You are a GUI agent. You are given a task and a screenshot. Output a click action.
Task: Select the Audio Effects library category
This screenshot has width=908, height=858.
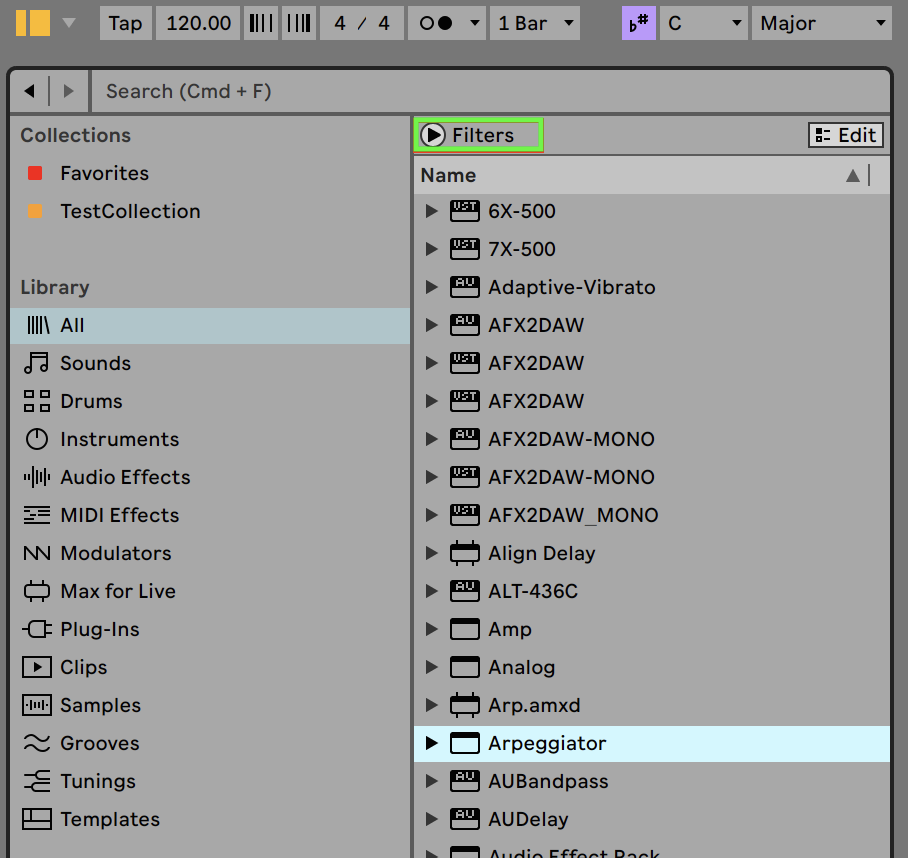pos(210,477)
